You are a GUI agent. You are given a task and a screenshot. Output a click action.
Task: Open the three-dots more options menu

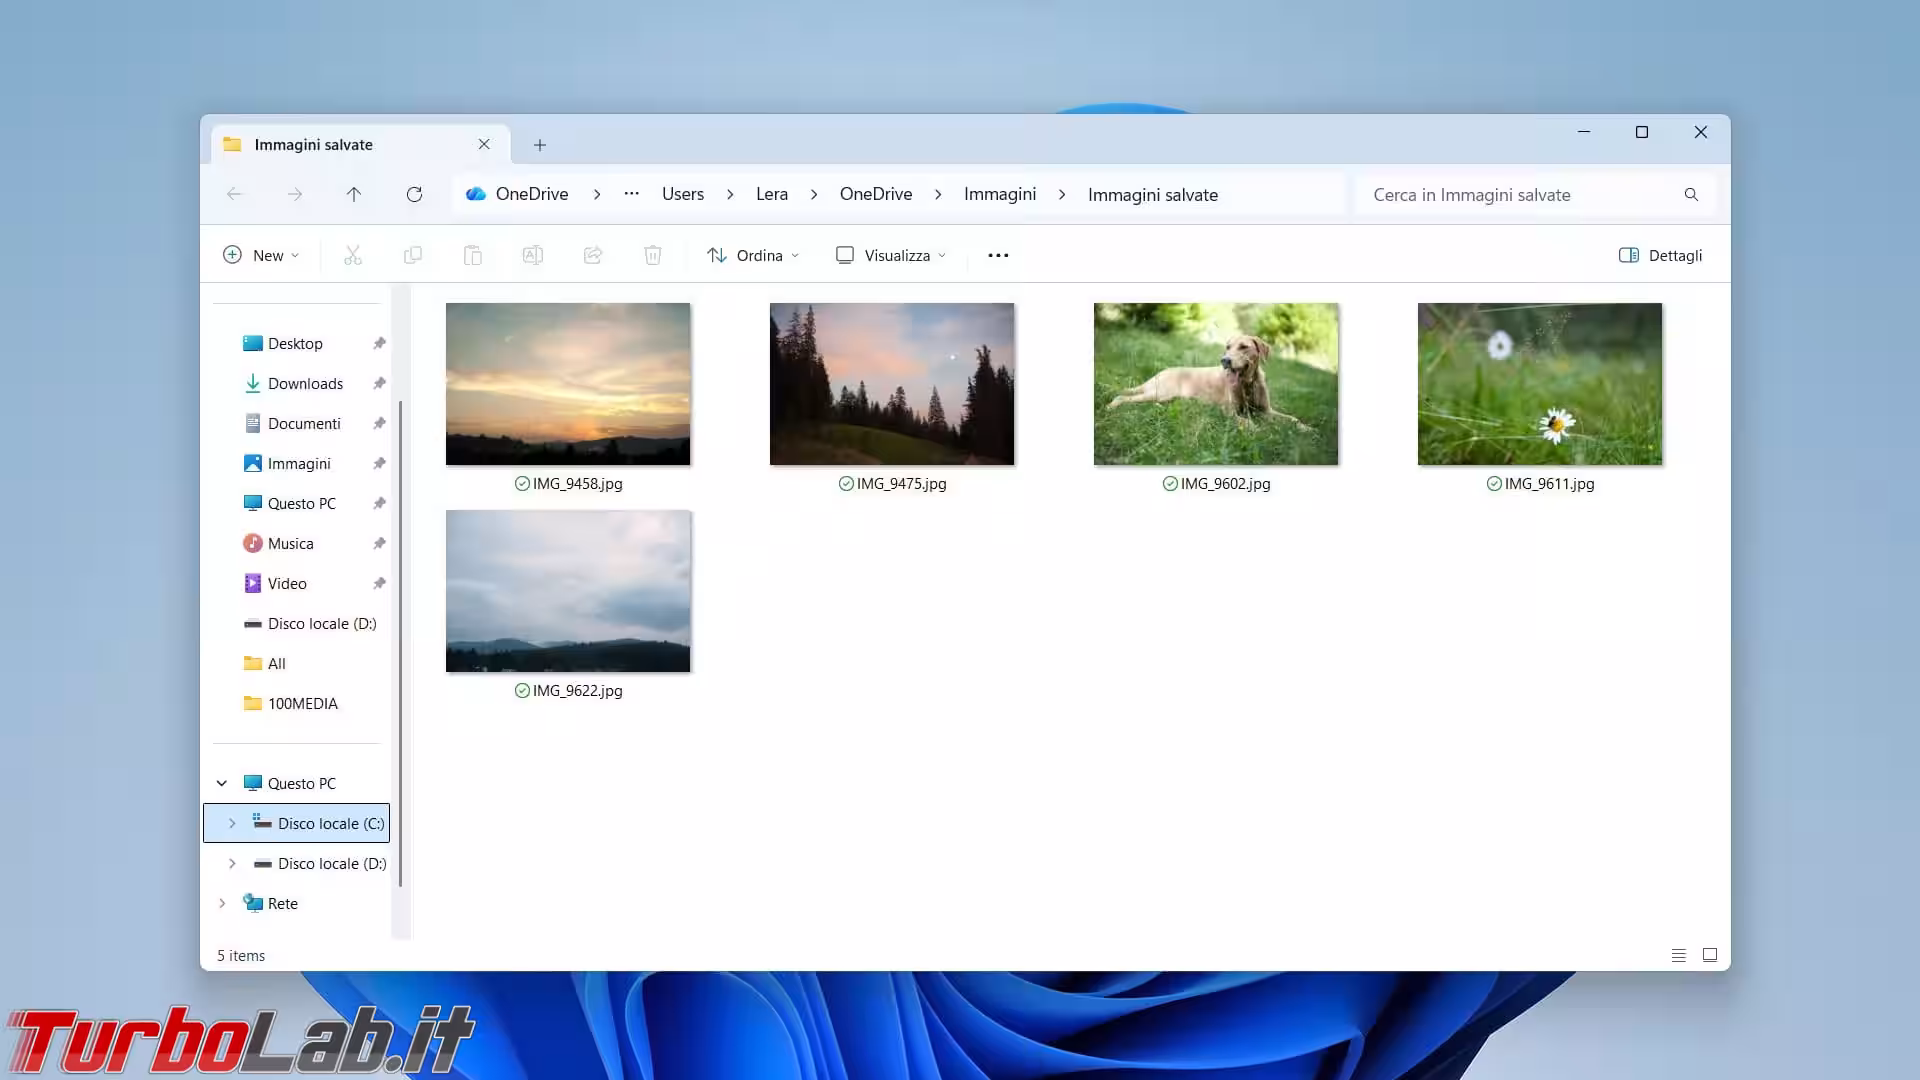click(998, 255)
